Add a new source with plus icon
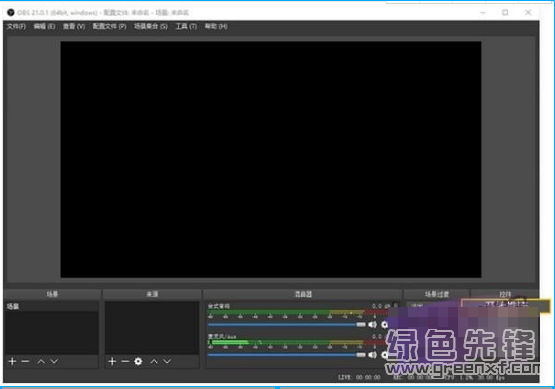Screen dimensions: 555x389 [x=112, y=361]
